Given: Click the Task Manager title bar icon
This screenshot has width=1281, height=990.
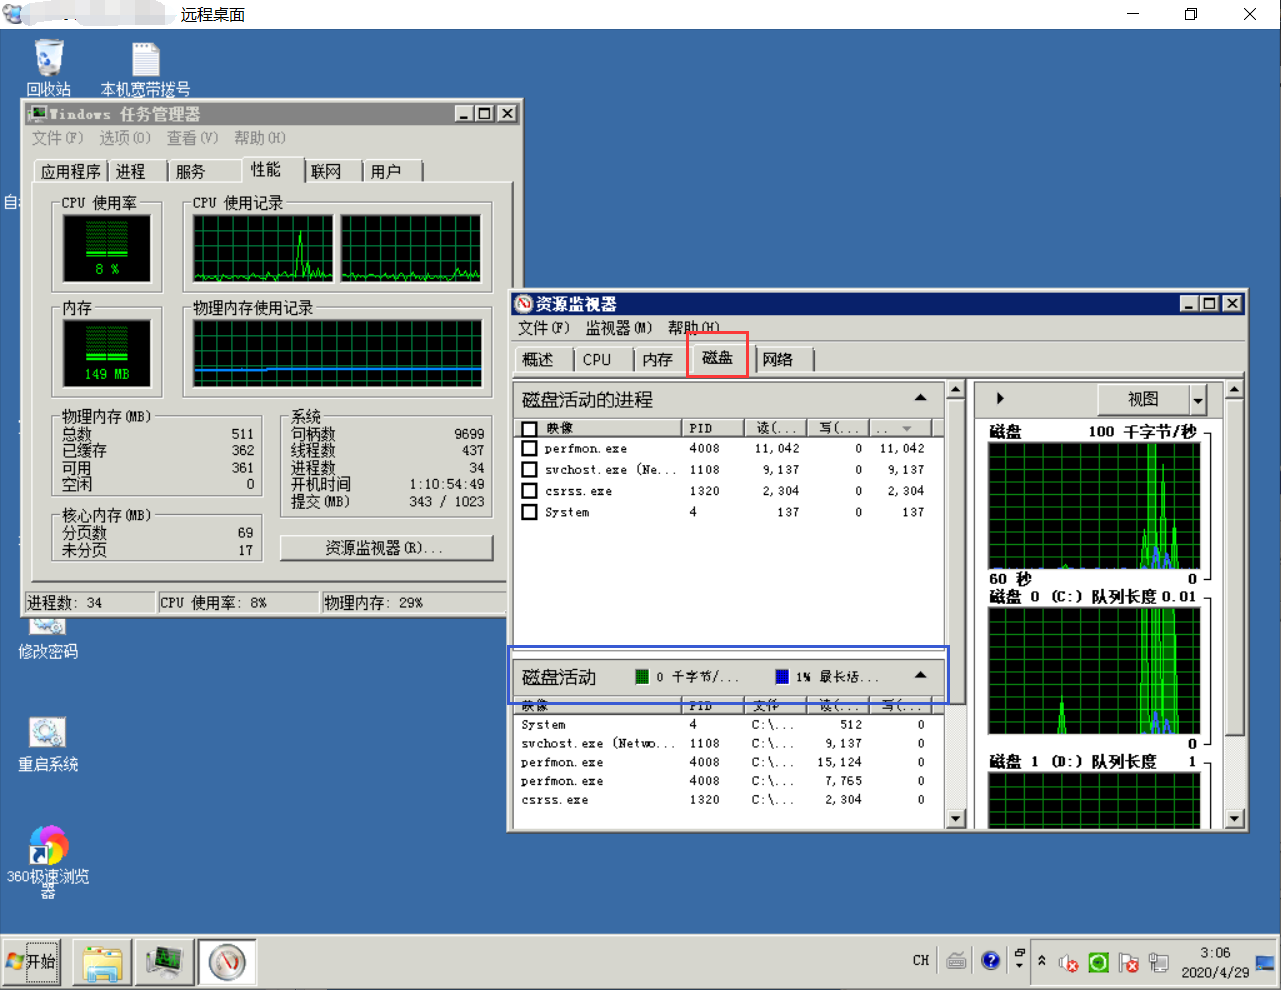Looking at the screenshot, I should click(38, 114).
